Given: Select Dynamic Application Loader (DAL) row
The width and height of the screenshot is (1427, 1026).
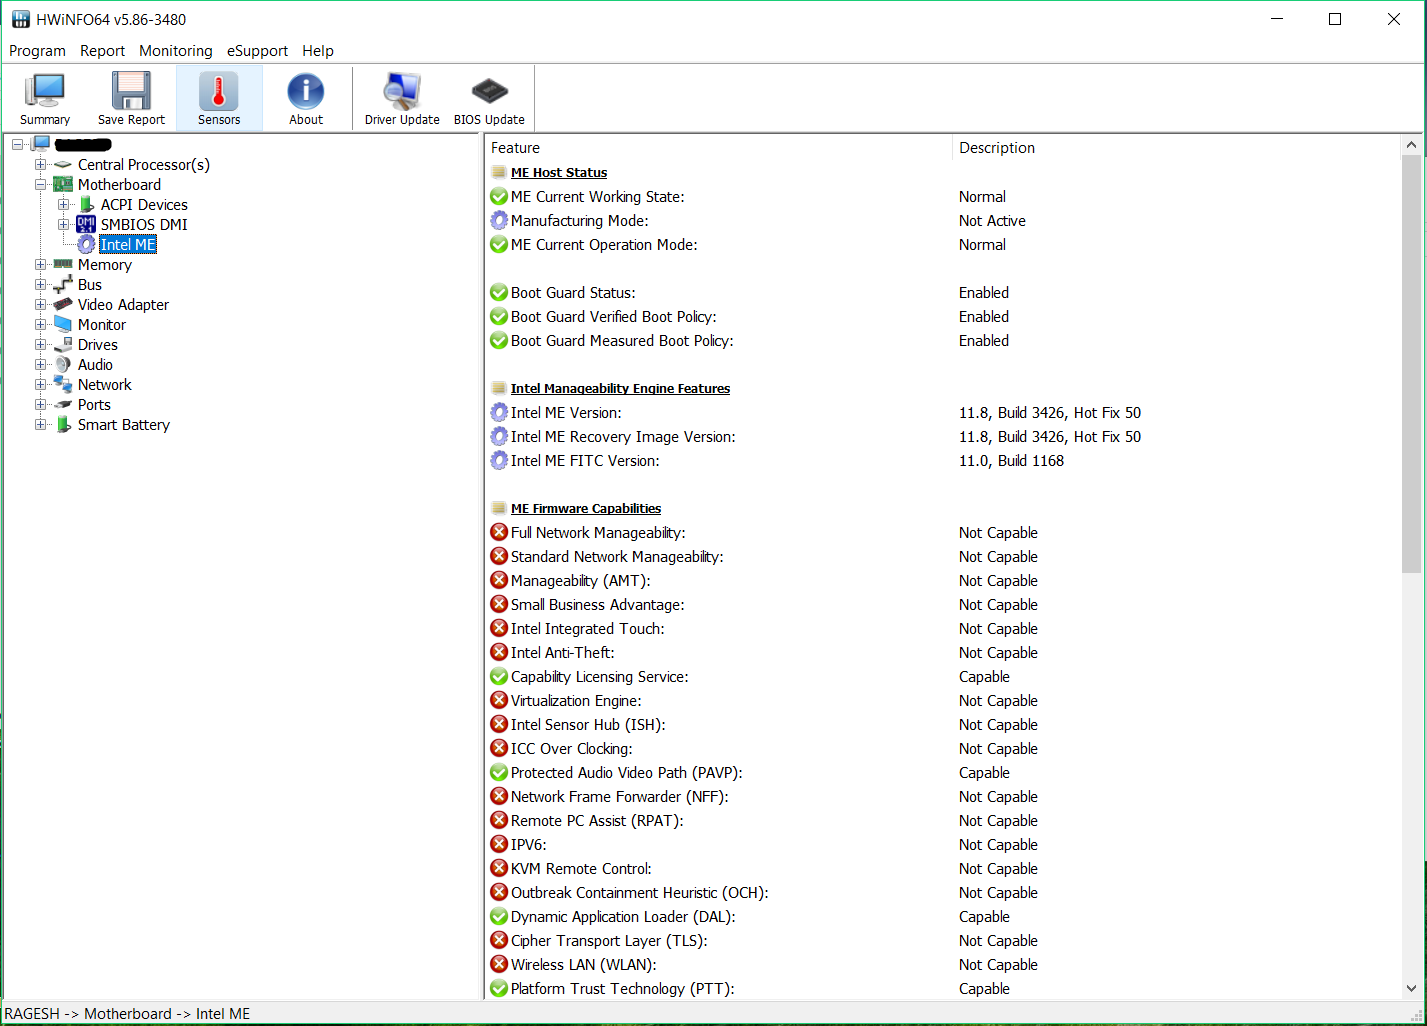Looking at the screenshot, I should coord(943,917).
